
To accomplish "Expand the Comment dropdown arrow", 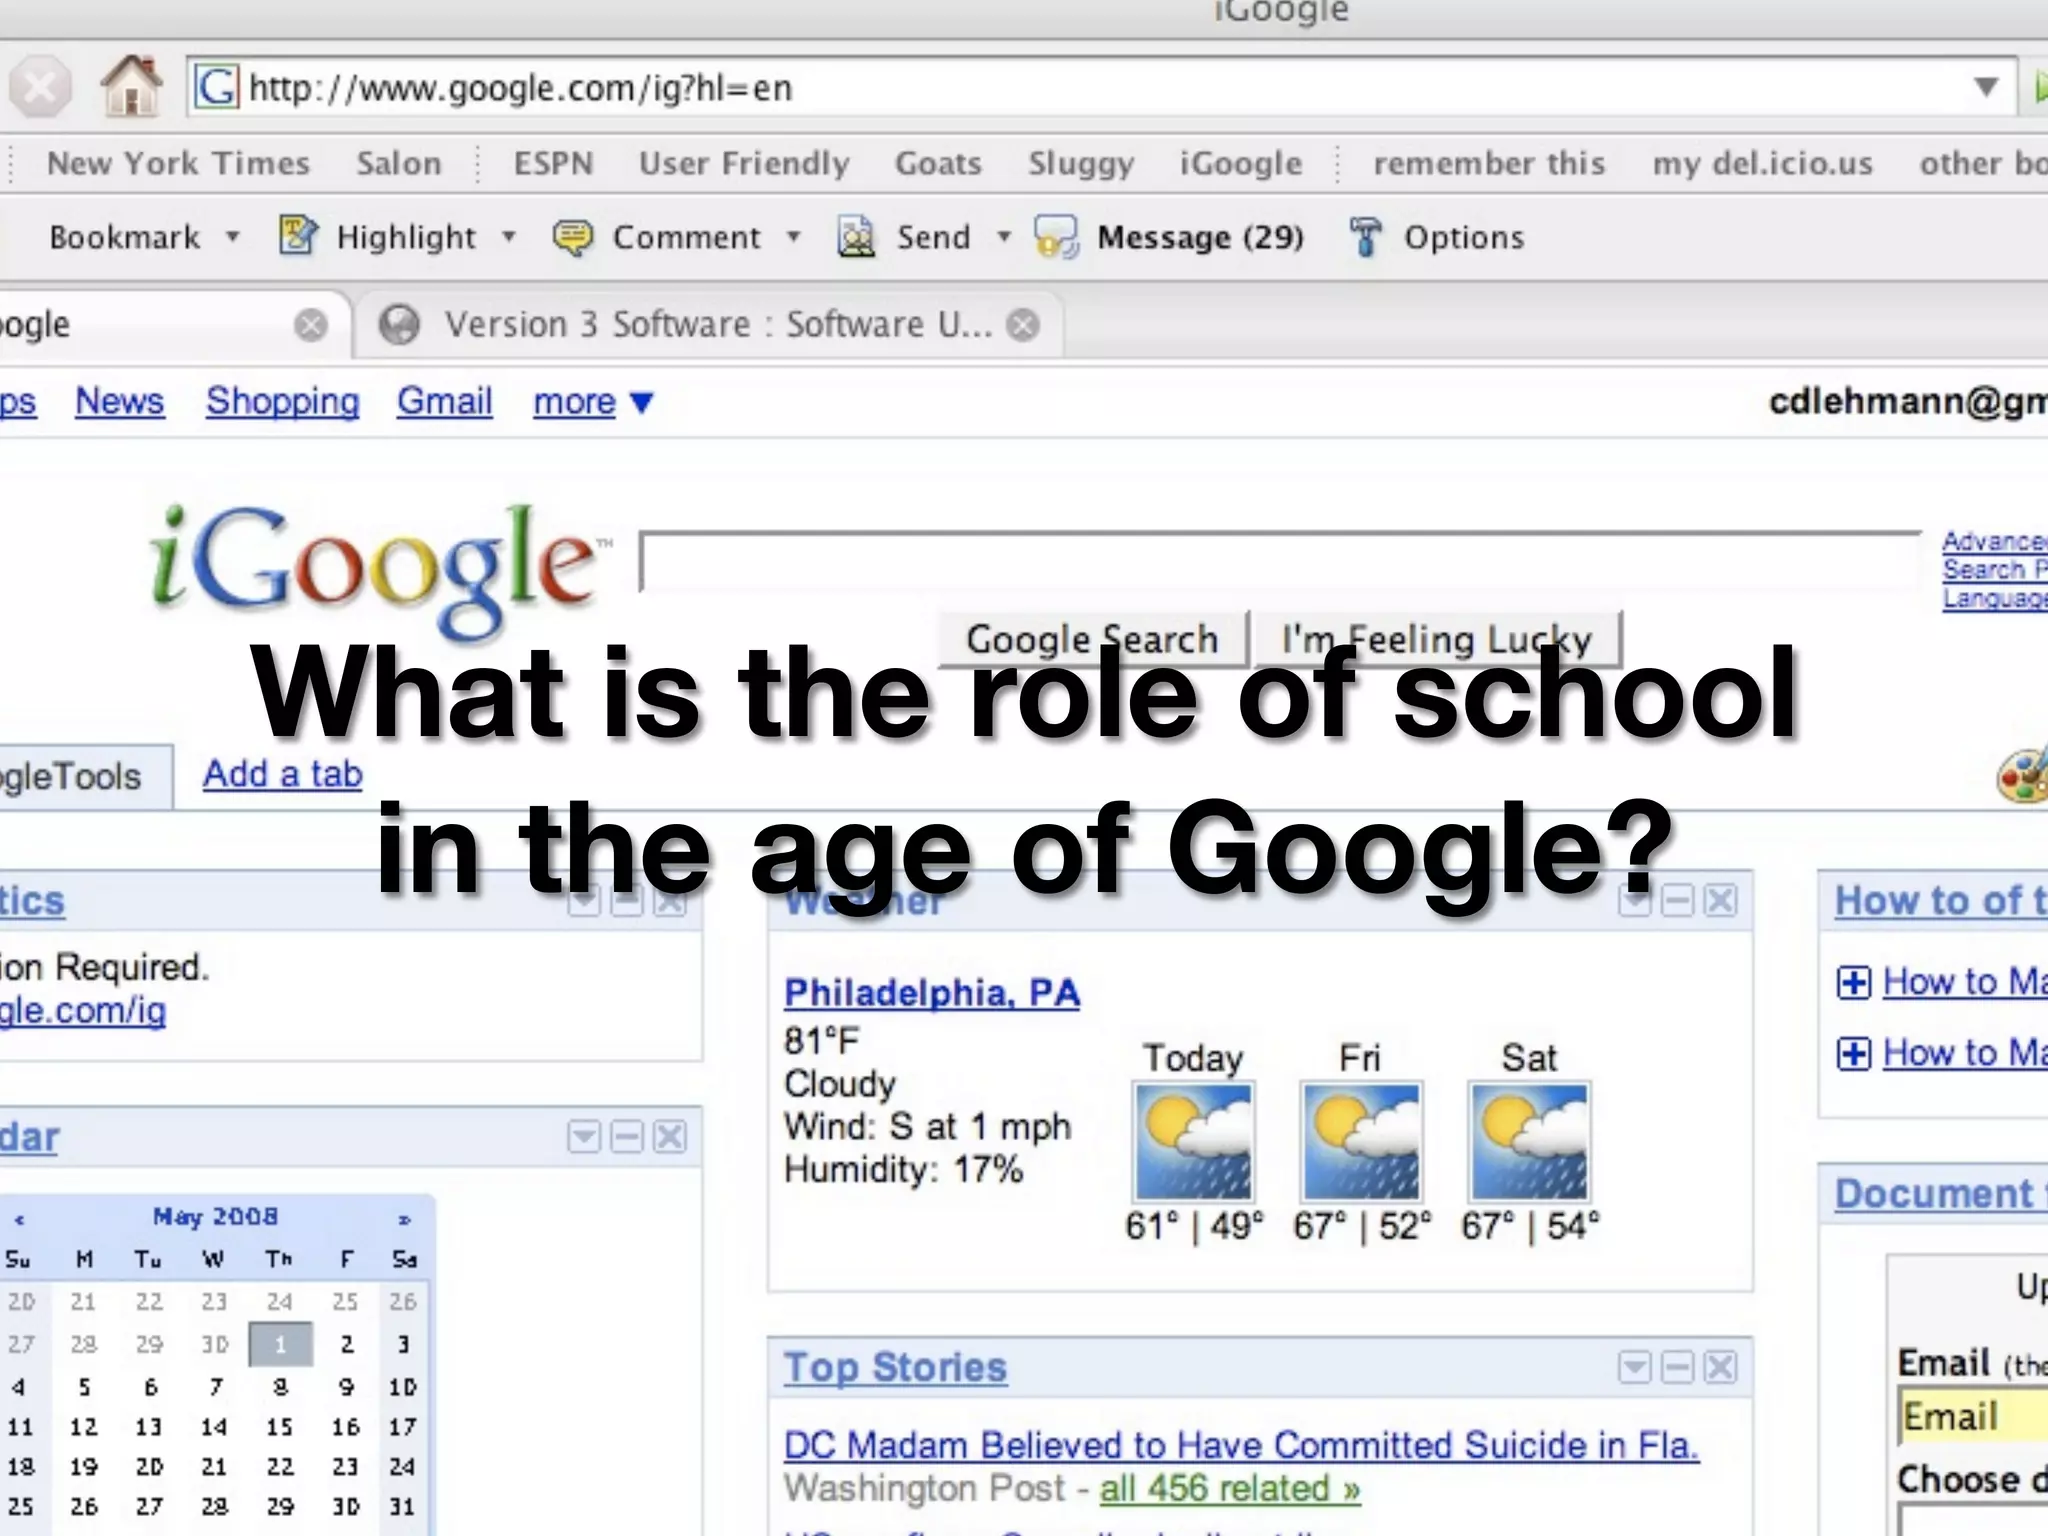I will coord(793,237).
